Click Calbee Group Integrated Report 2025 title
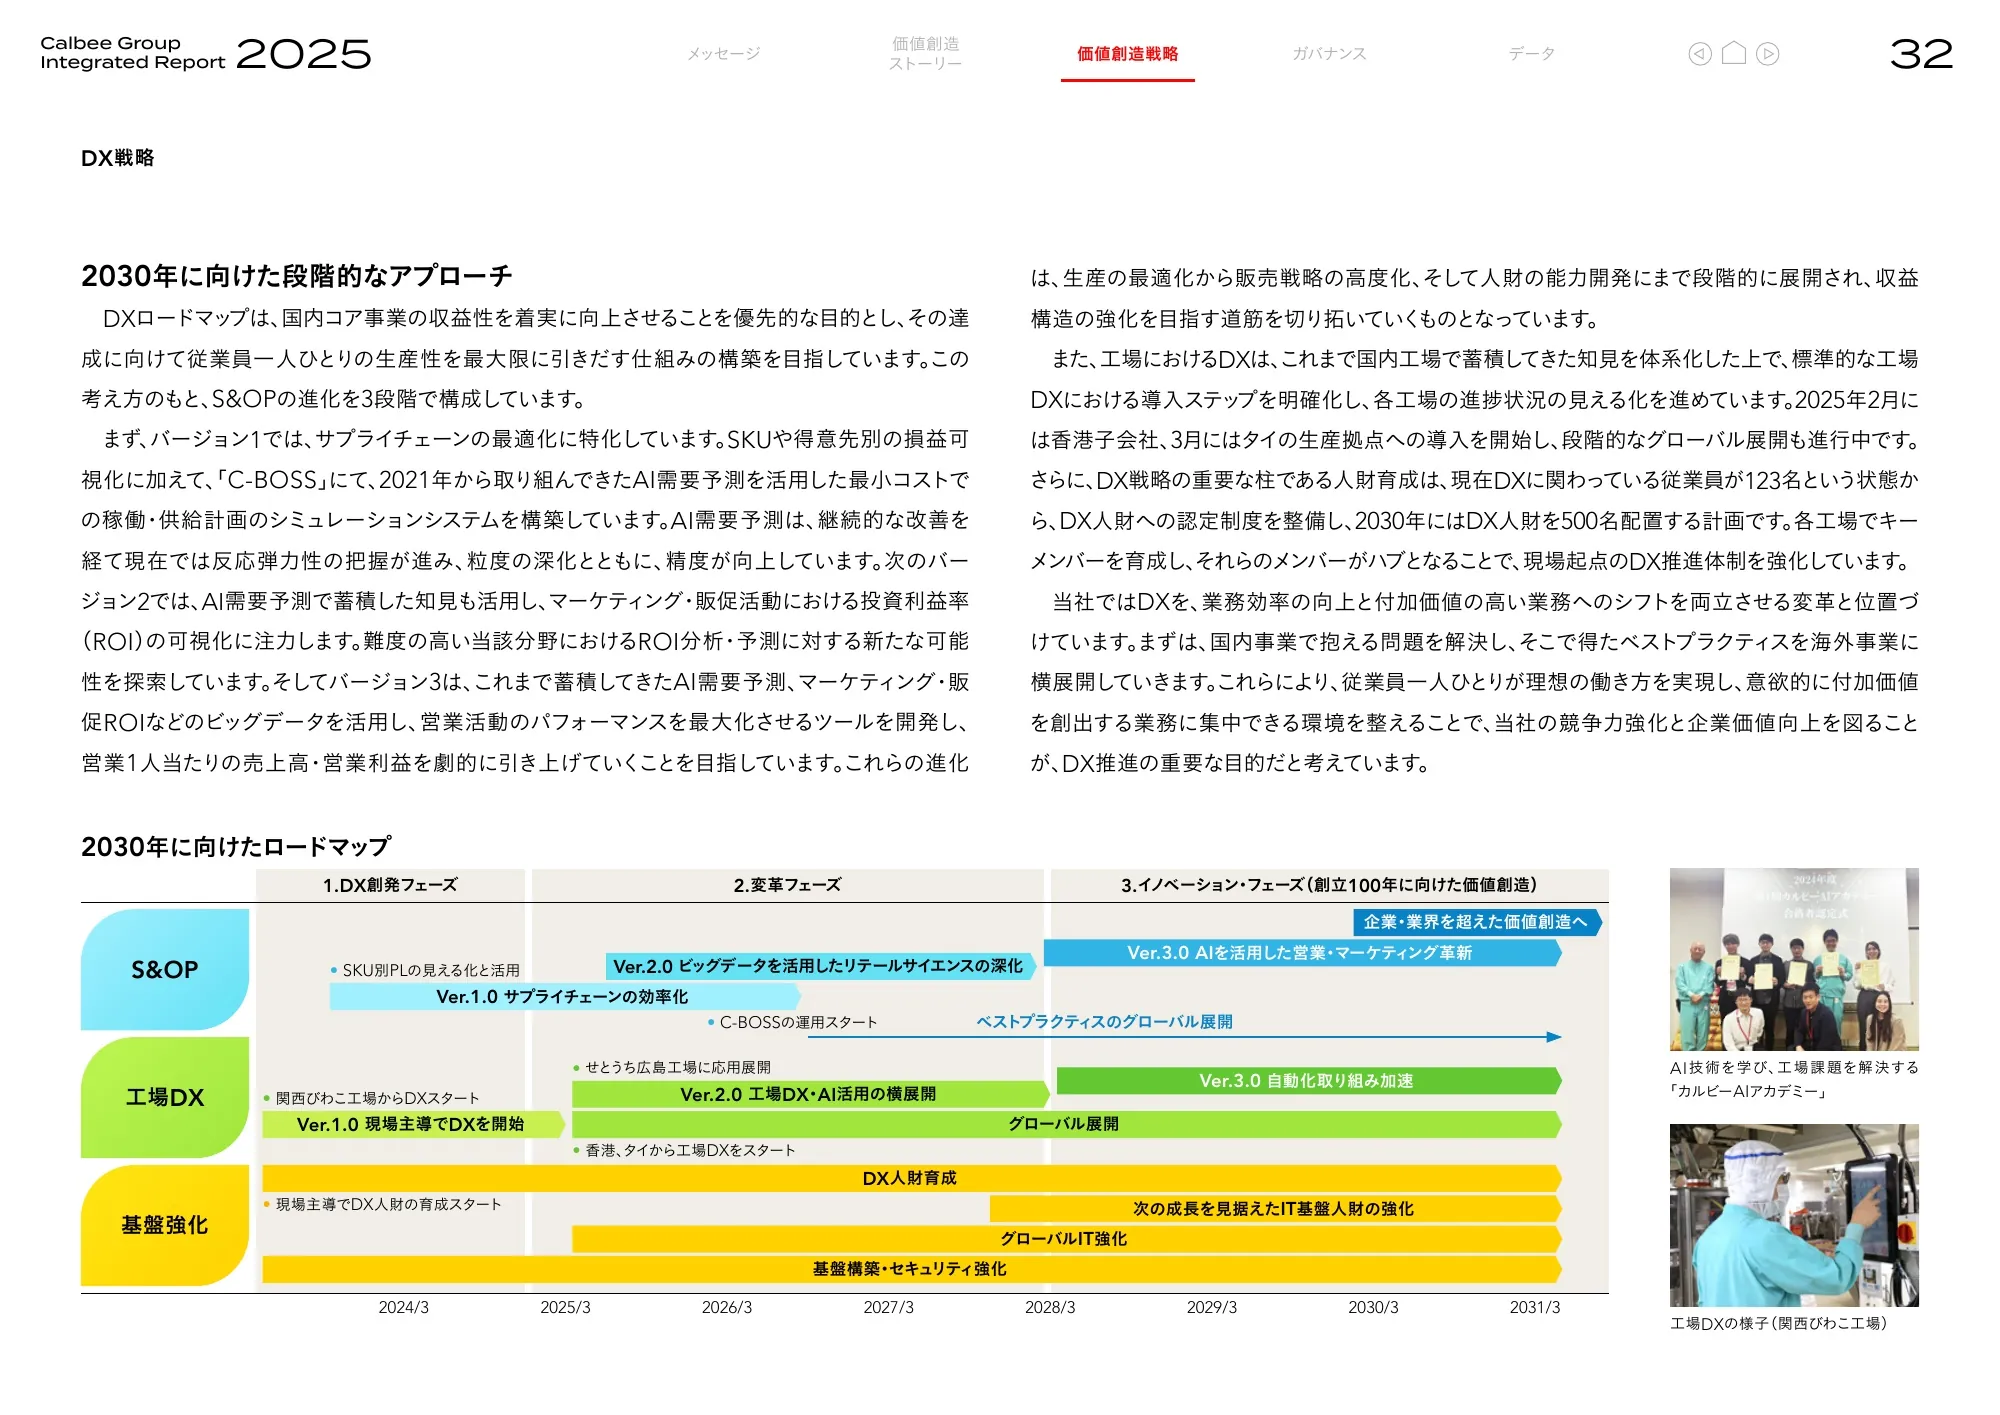This screenshot has width=2000, height=1415. tap(205, 53)
